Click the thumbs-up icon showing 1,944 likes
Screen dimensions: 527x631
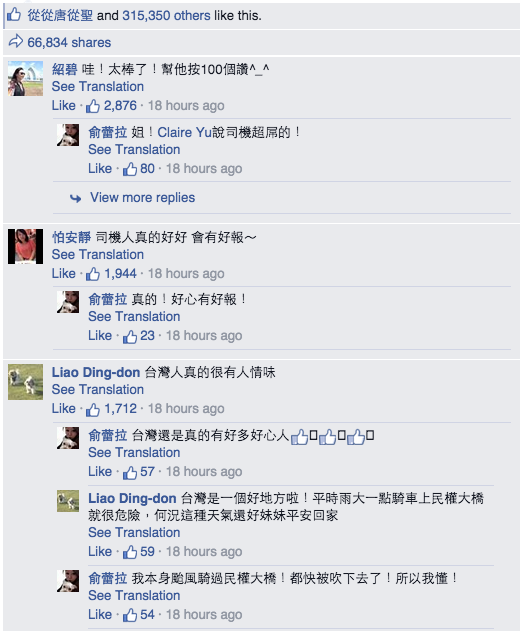(93, 274)
